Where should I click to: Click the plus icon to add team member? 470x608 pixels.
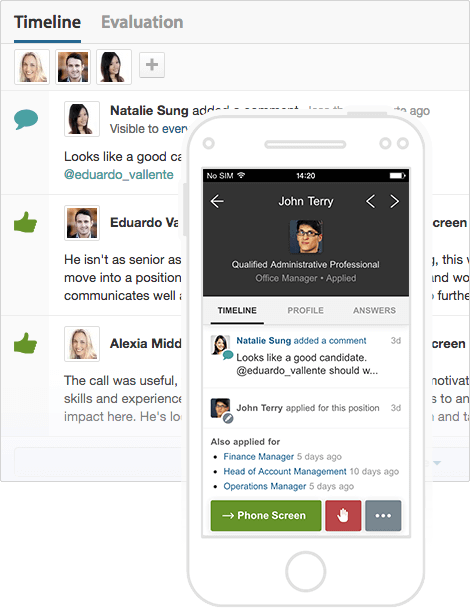click(x=152, y=65)
